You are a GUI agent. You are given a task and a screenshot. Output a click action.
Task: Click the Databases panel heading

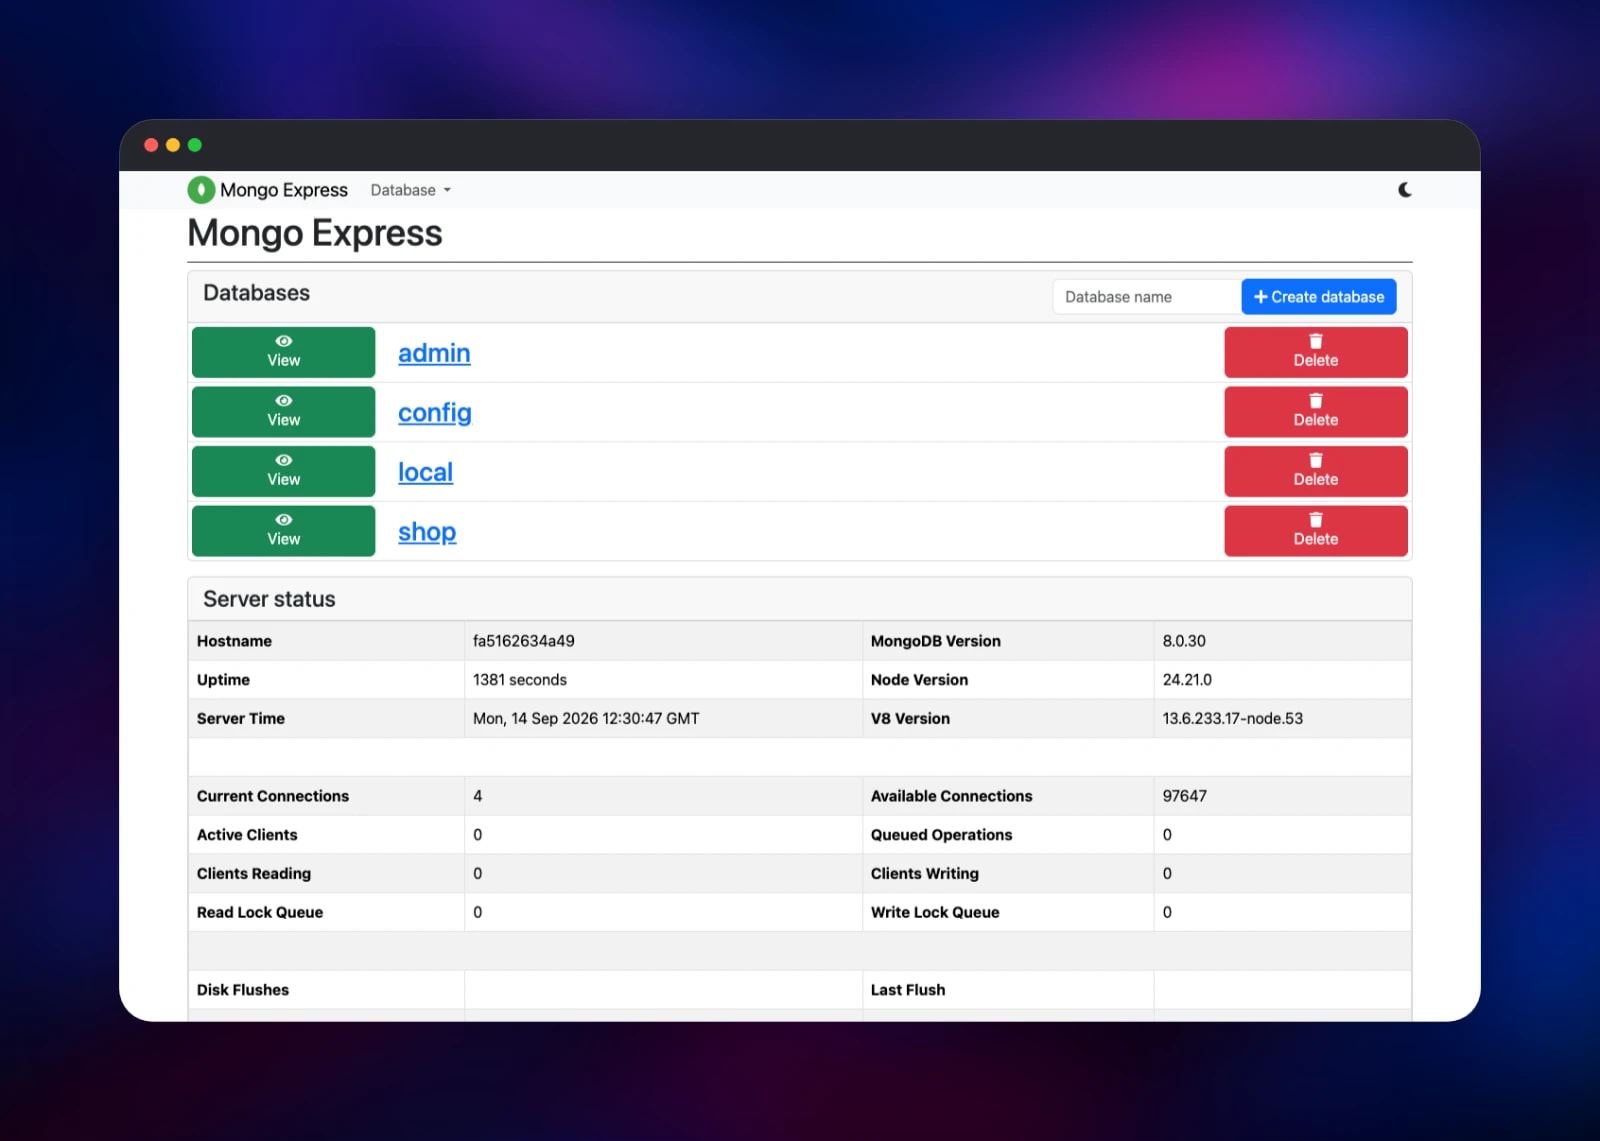click(x=256, y=293)
